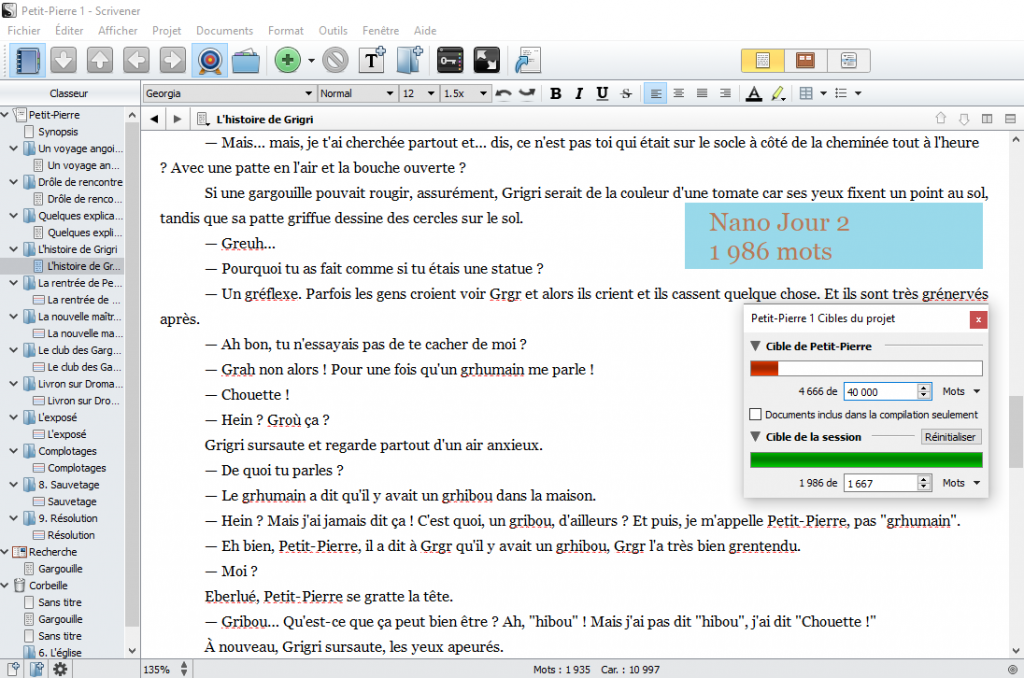Open Mots unit dropdown for session target

(961, 483)
